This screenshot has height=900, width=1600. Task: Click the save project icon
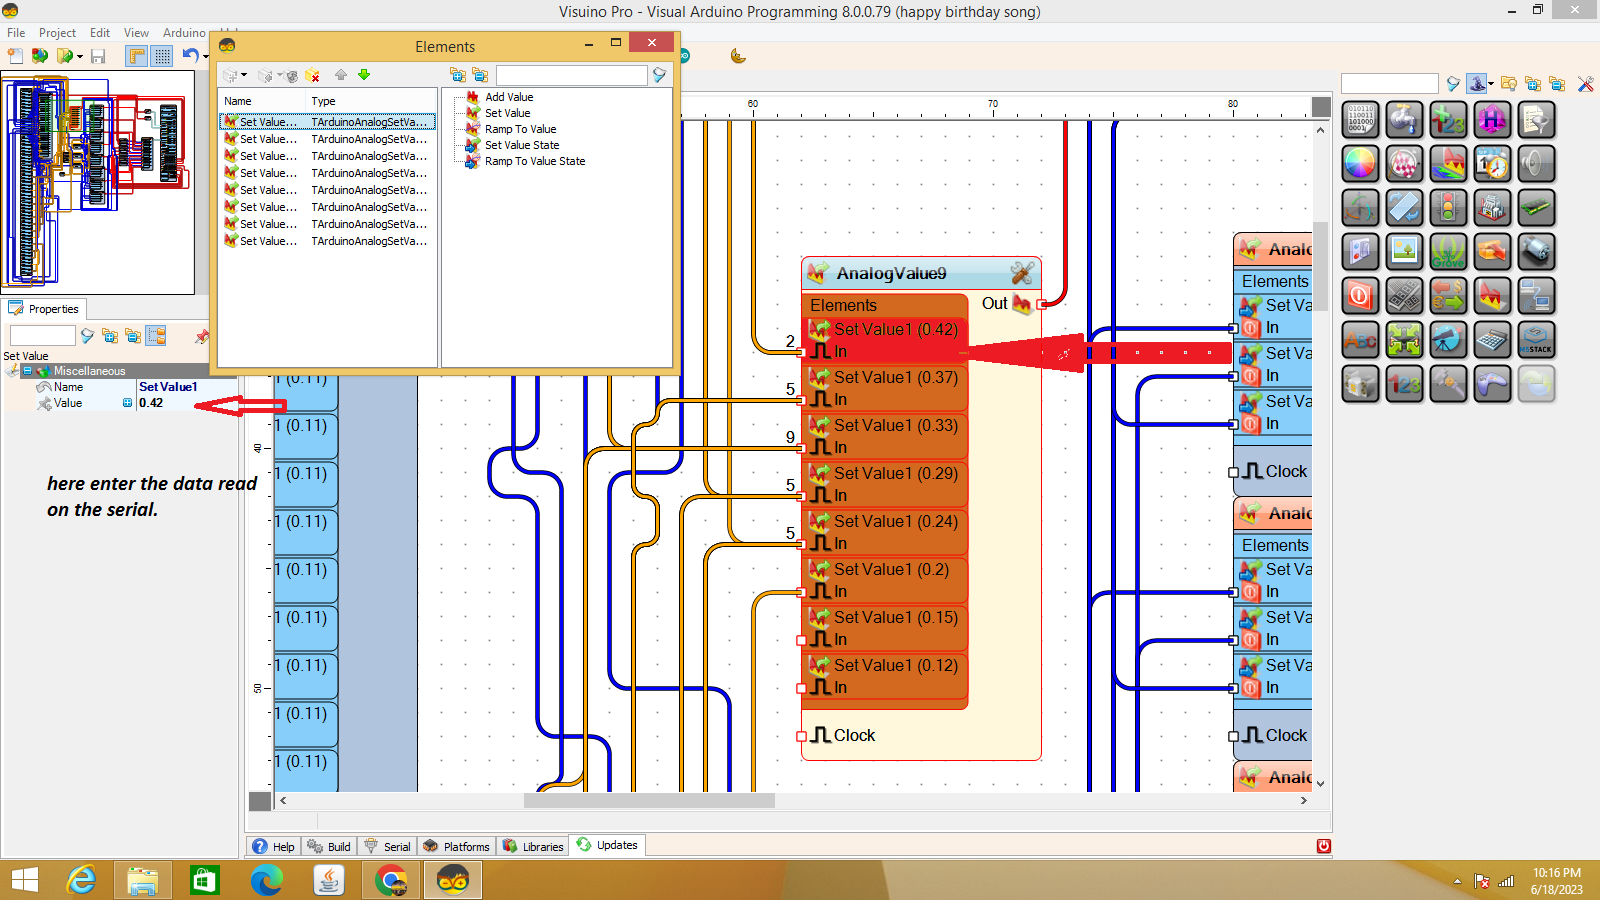click(x=98, y=56)
